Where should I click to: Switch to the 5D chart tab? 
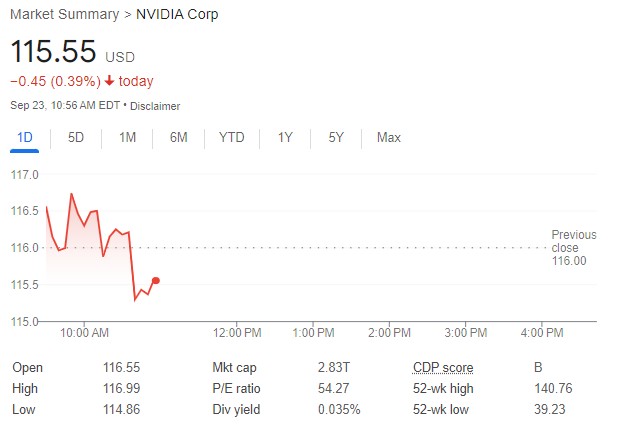(x=76, y=138)
